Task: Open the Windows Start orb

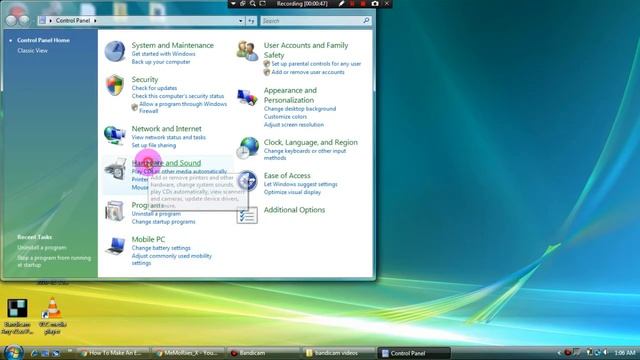Action: pos(13,352)
